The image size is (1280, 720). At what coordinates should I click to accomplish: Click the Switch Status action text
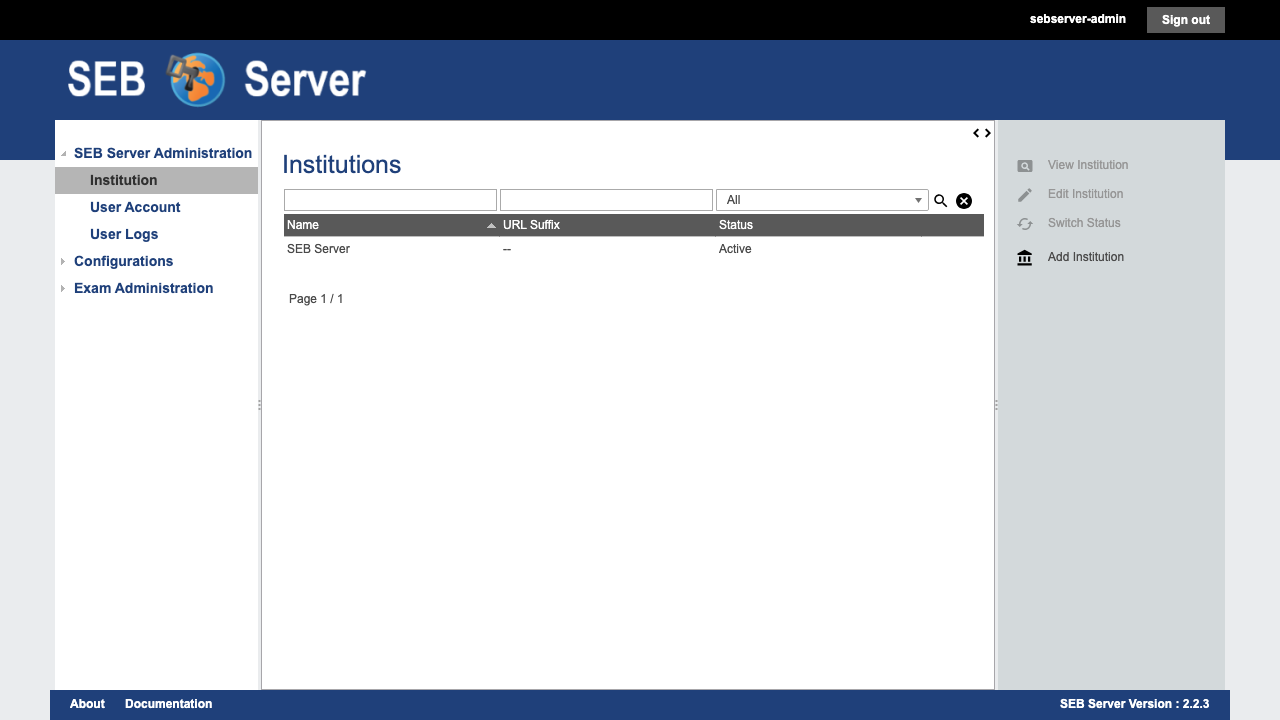point(1084,223)
